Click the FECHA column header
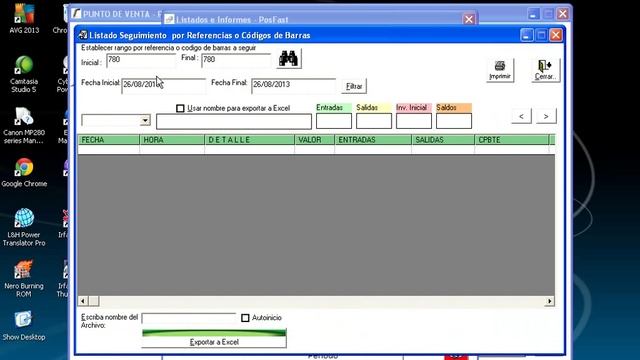 tap(109, 140)
